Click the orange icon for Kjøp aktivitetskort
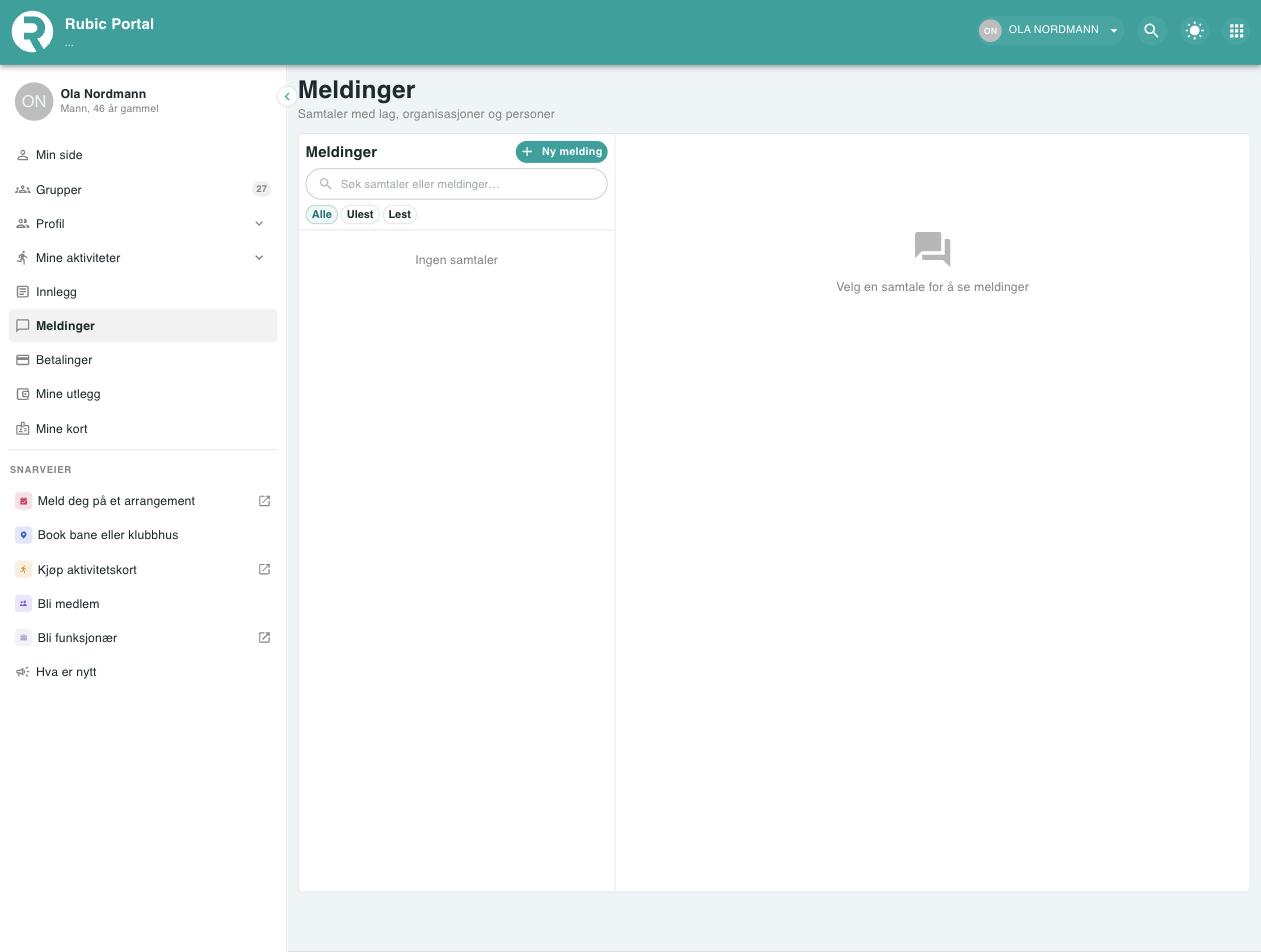The height and width of the screenshot is (952, 1261). [24, 569]
